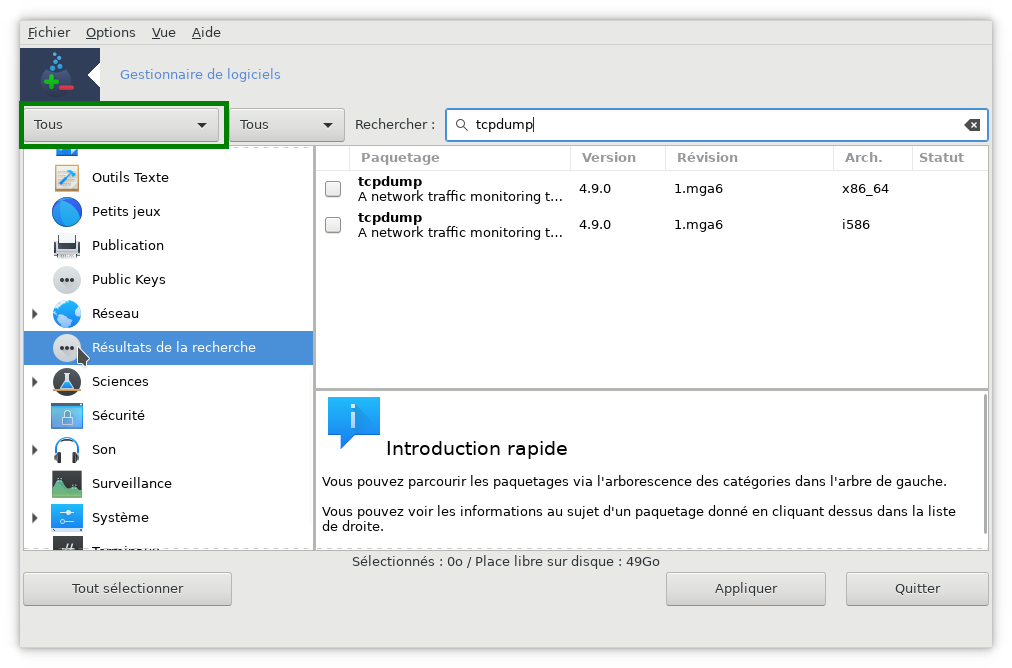
Task: Select the Sécurité padlock icon
Action: pos(67,416)
